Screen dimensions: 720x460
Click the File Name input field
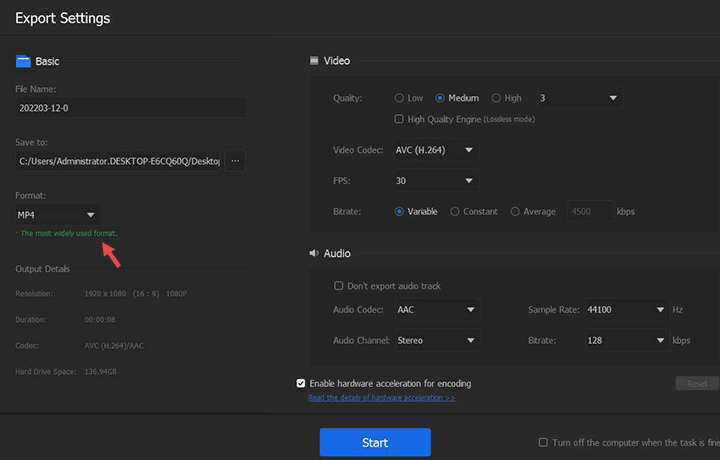(x=129, y=108)
